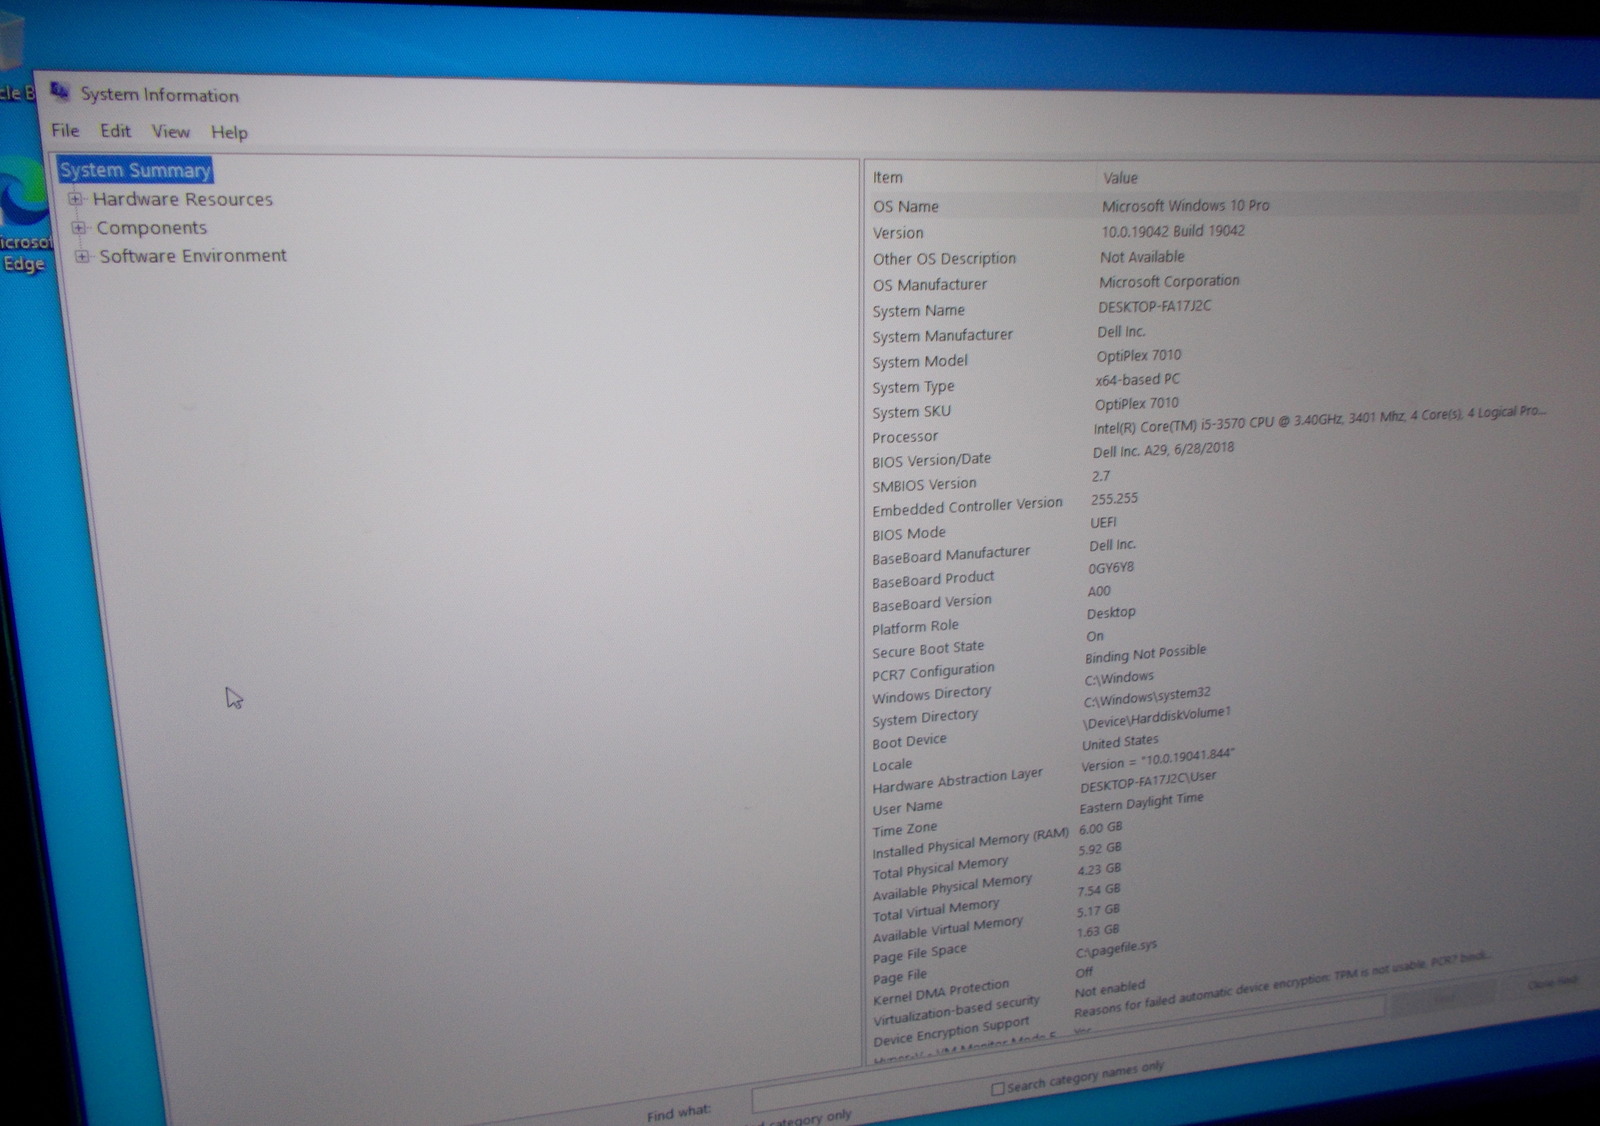This screenshot has width=1600, height=1126.
Task: Click the System Information title bar icon
Action: click(60, 92)
